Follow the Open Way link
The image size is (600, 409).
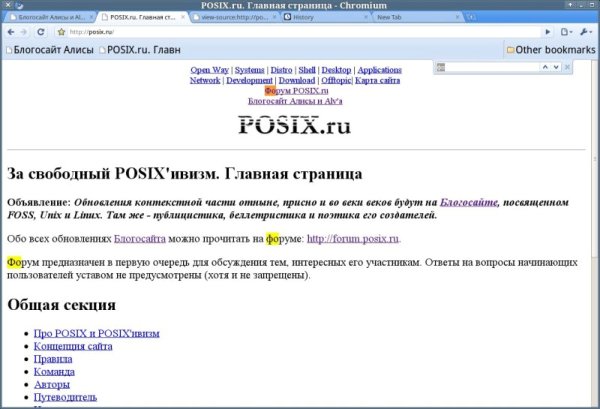(x=210, y=70)
